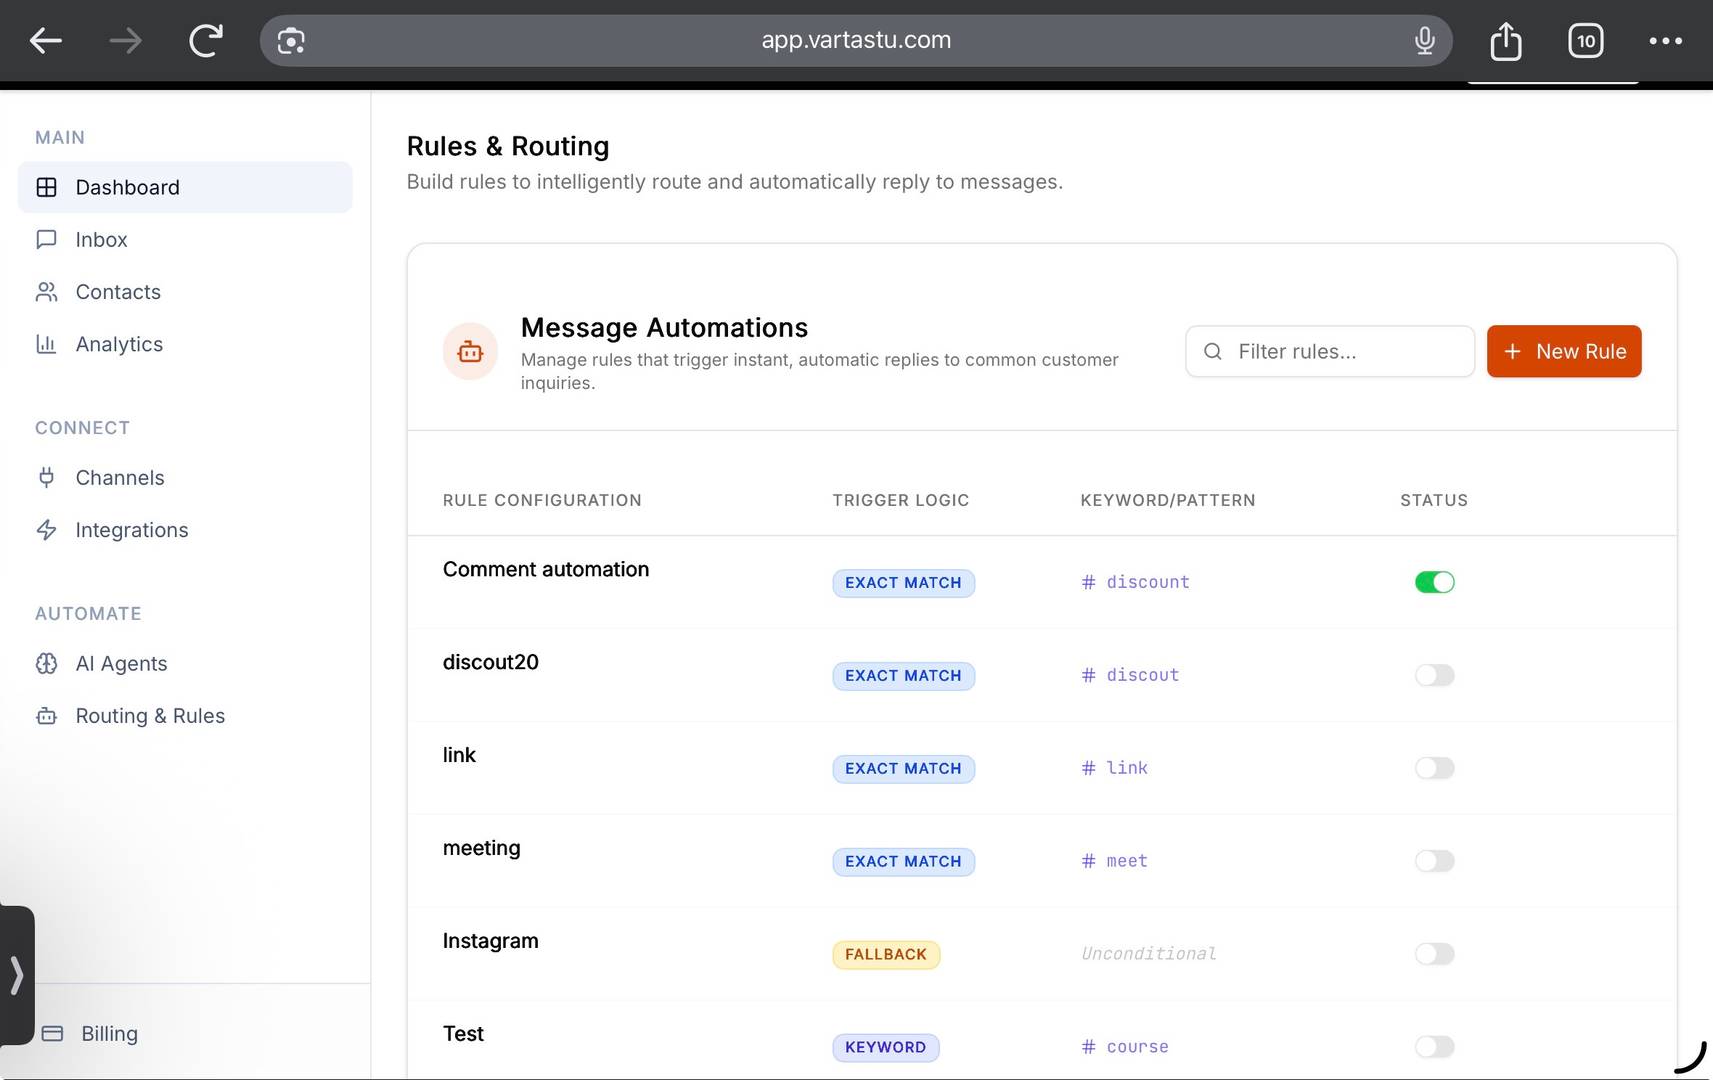The image size is (1713, 1080).
Task: Open the AI Agents brain icon
Action: click(47, 663)
